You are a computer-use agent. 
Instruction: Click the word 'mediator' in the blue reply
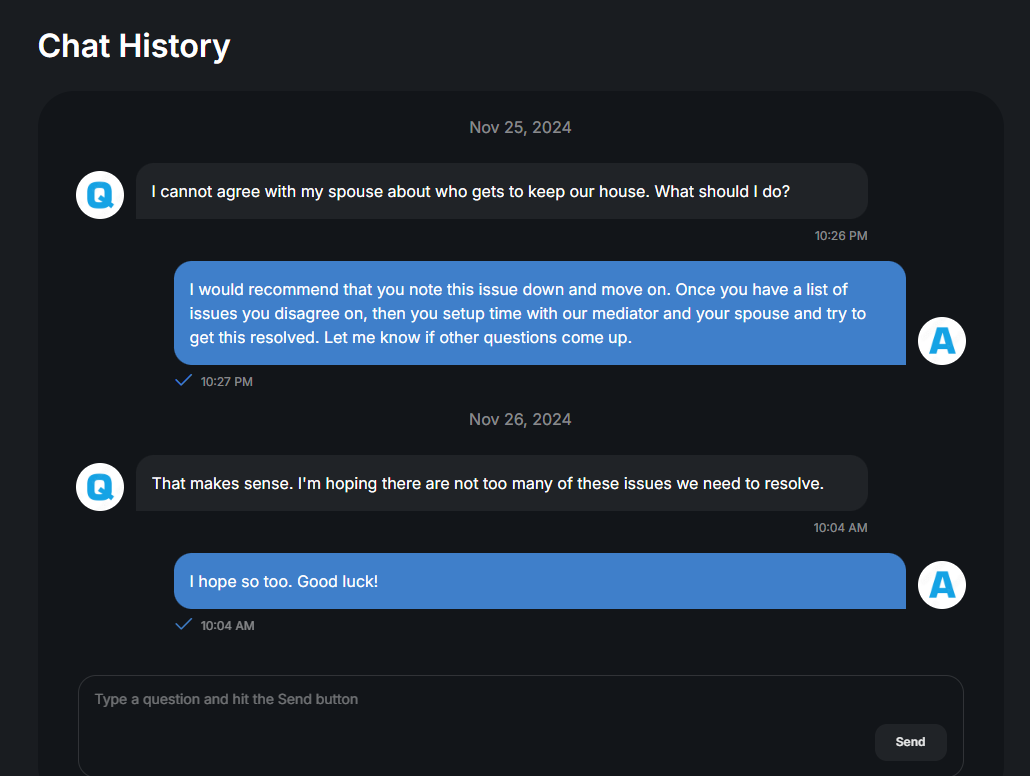pos(625,313)
